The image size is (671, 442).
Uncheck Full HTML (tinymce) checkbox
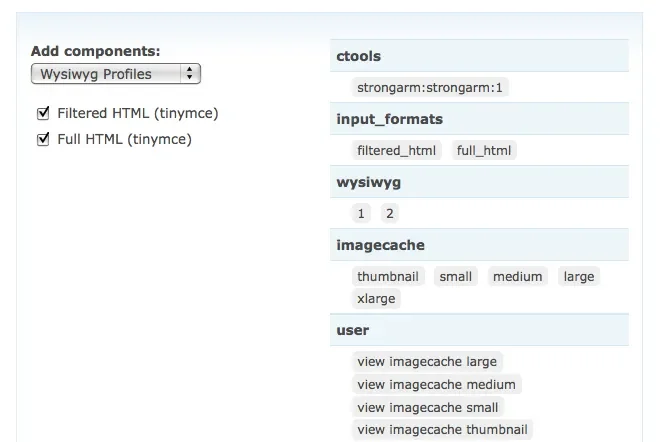(x=43, y=139)
